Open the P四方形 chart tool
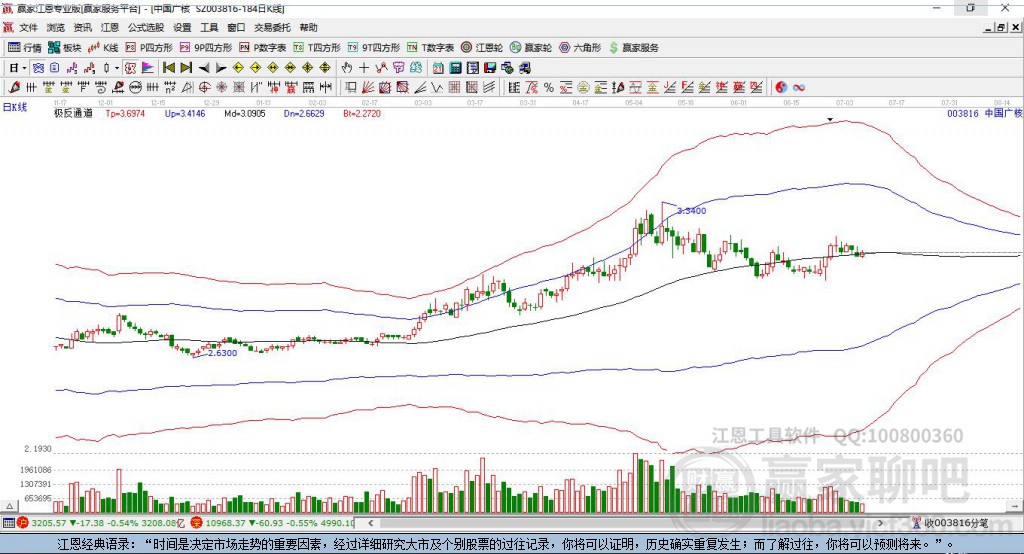Viewport: 1024px width, 554px height. click(150, 47)
